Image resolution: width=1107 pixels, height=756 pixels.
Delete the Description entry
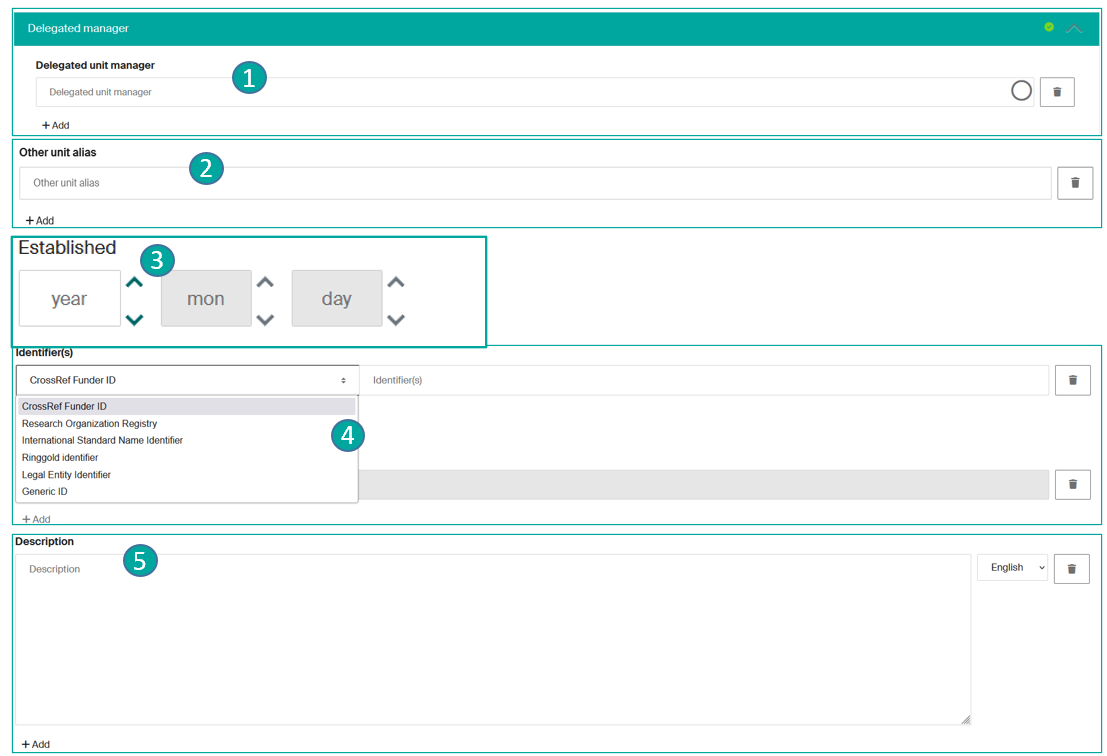pos(1071,568)
